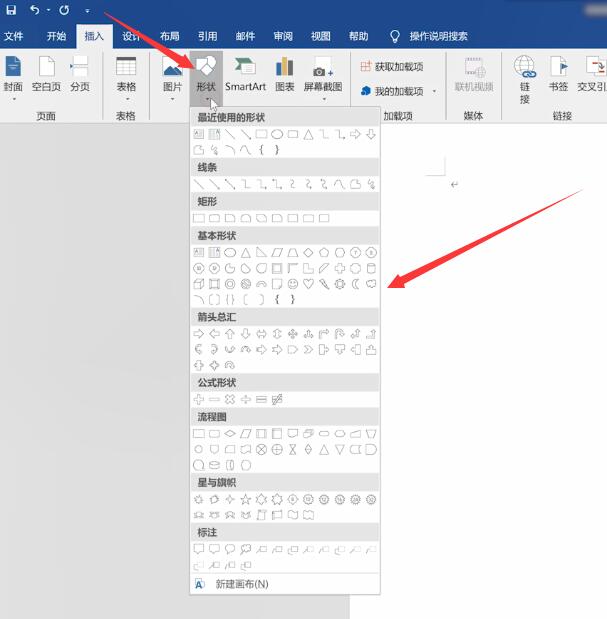Select the summing junction in 流程图
Screen dimensions: 607x619
pyautogui.click(x=261, y=450)
